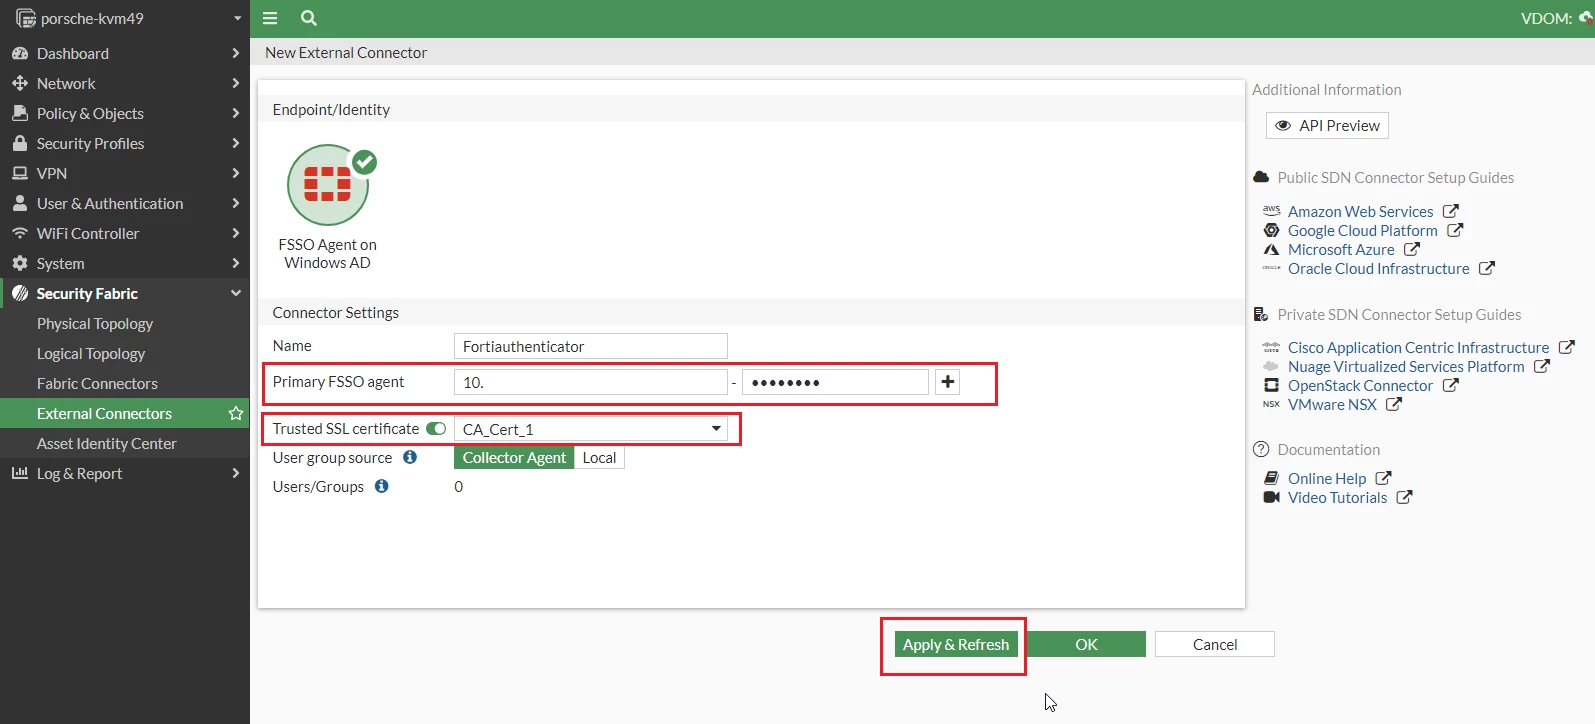Click the porsche-kvm49 device icon
Image resolution: width=1595 pixels, height=724 pixels.
tap(25, 18)
